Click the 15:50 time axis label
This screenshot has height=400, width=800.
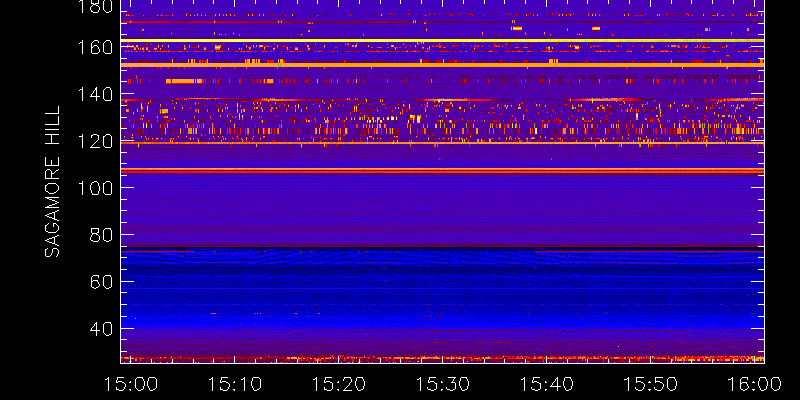click(x=651, y=384)
